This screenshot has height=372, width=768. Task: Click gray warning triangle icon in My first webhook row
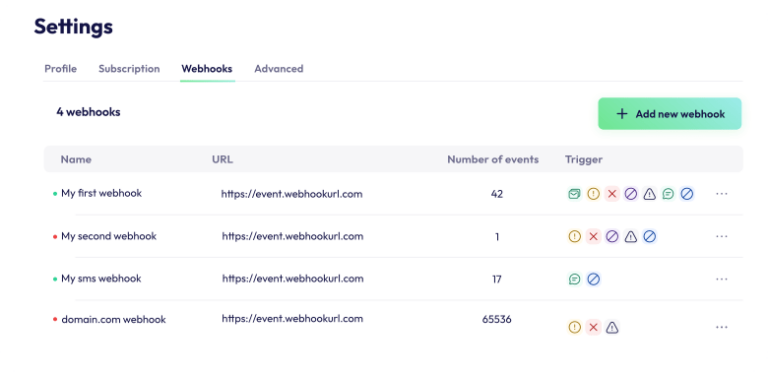(649, 194)
